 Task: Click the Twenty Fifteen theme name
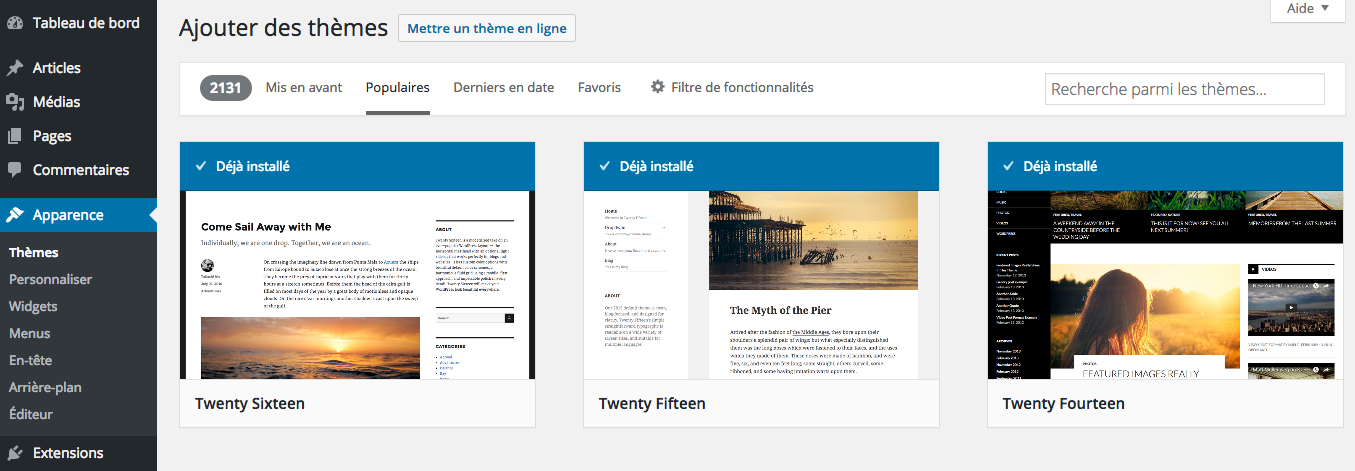click(652, 404)
